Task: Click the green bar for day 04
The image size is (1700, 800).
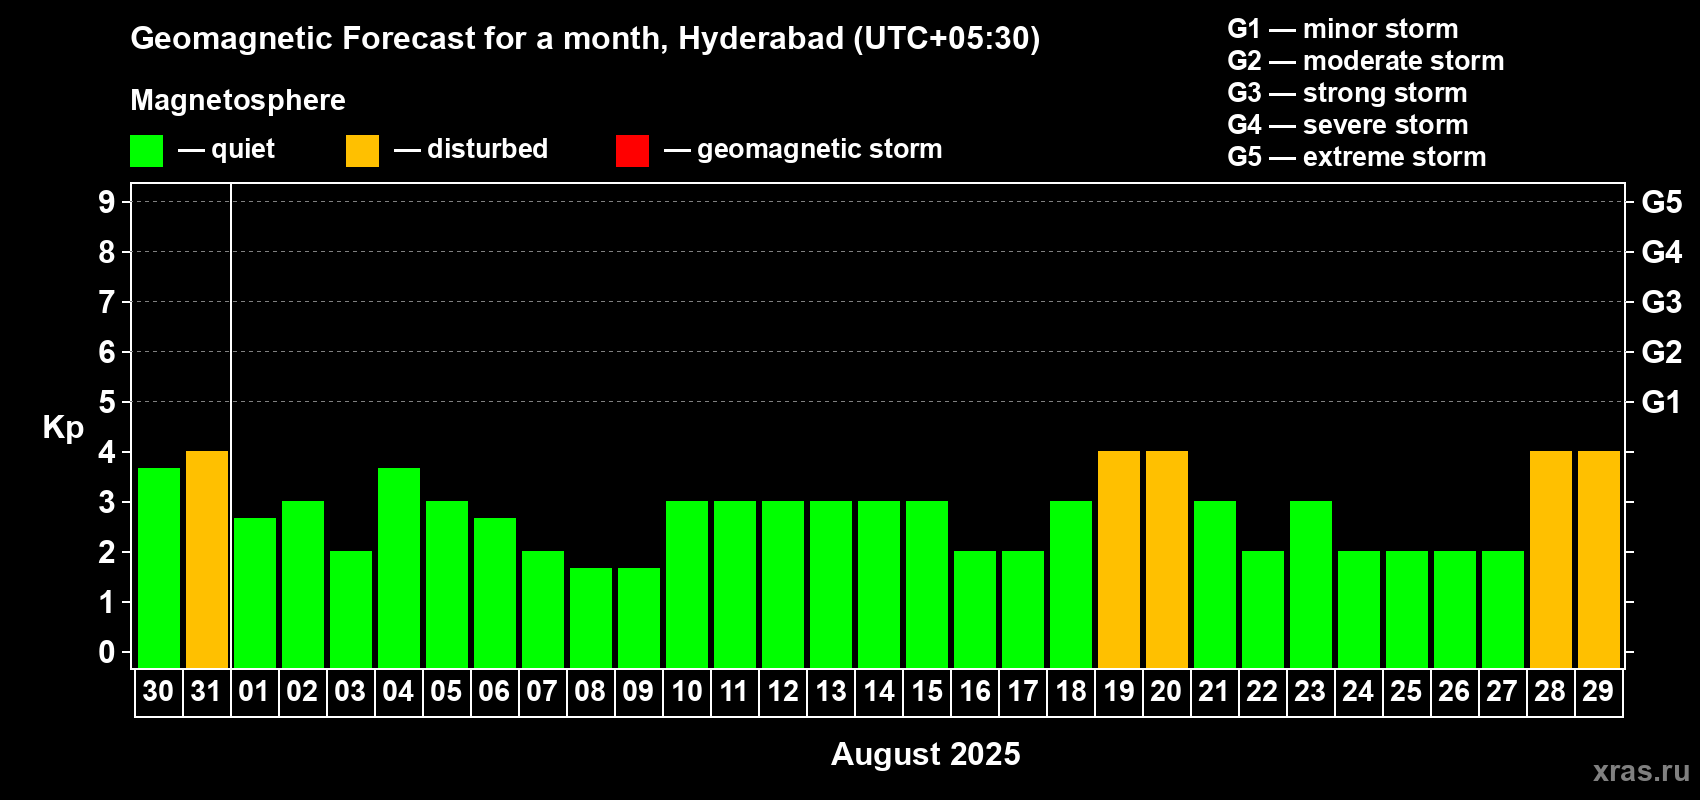Action: pyautogui.click(x=399, y=568)
